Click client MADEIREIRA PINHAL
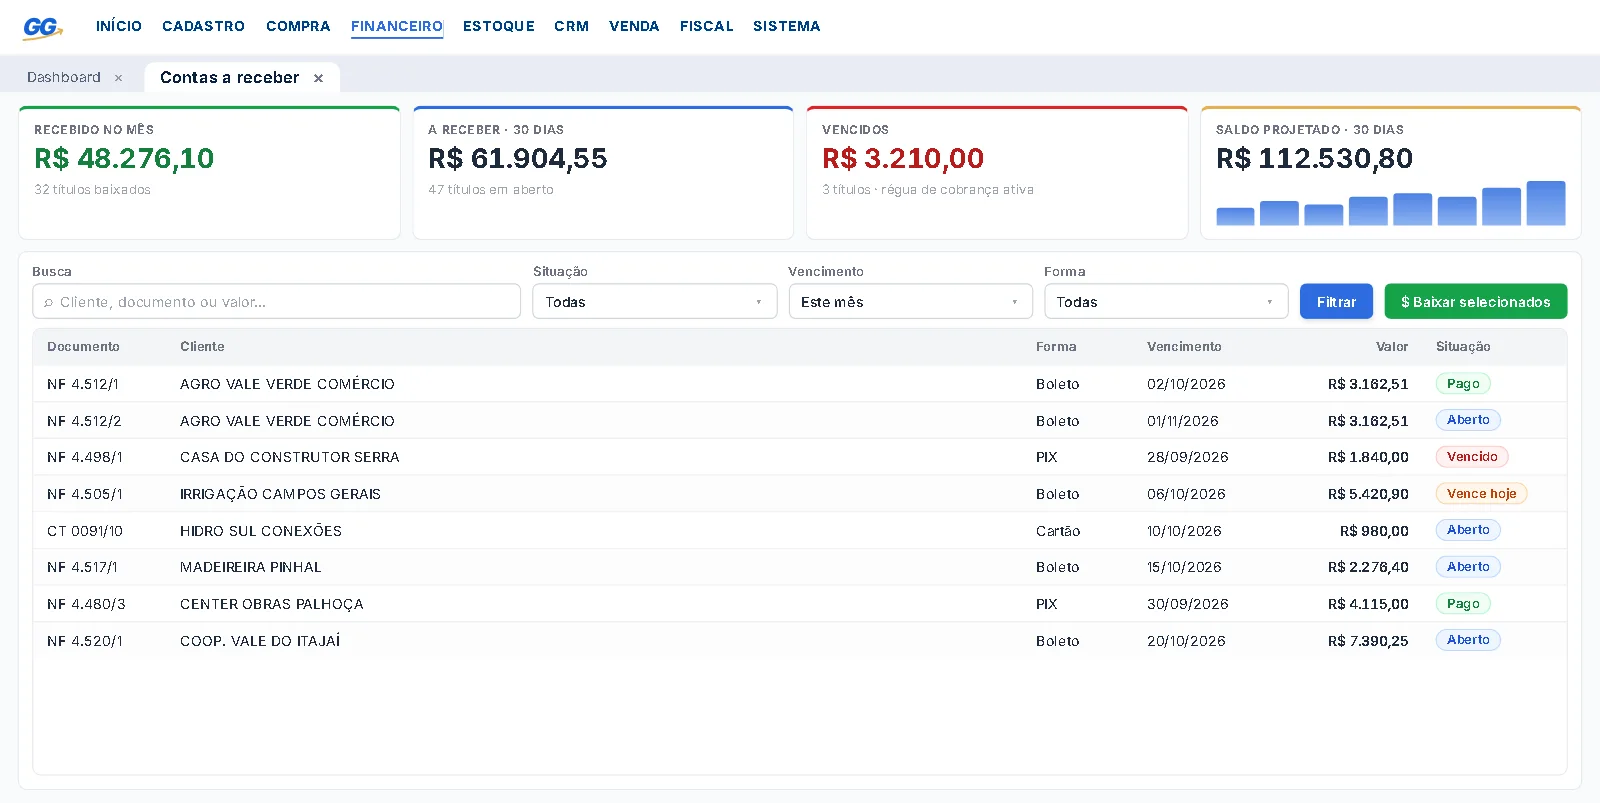The image size is (1600, 803). (x=251, y=567)
